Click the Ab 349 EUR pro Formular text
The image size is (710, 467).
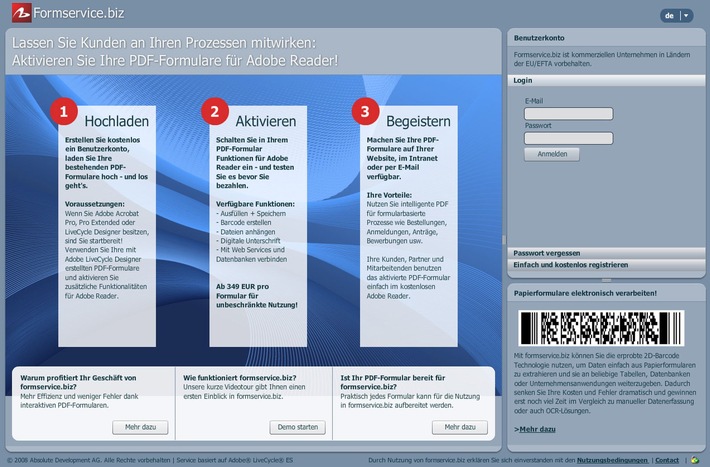coord(257,296)
